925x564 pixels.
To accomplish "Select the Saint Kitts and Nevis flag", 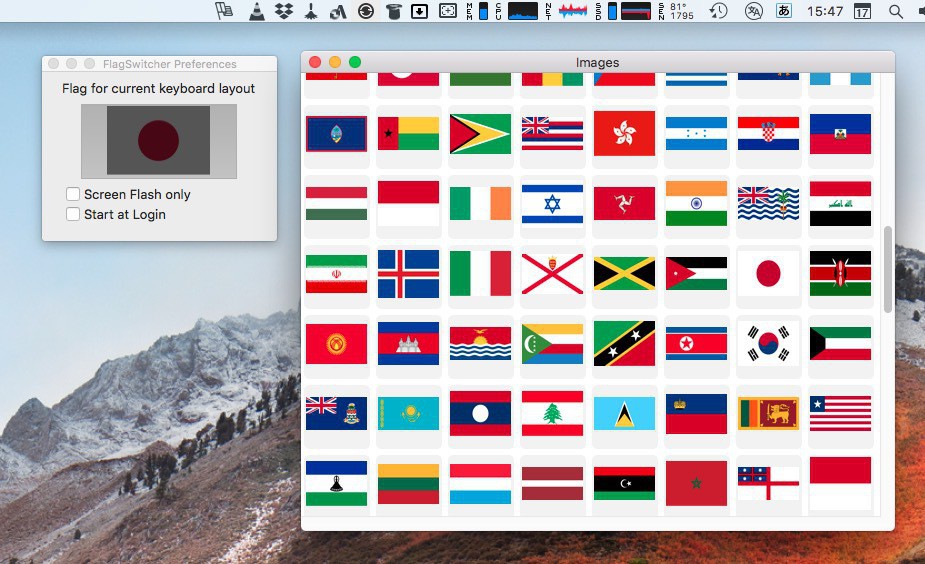I will point(624,343).
